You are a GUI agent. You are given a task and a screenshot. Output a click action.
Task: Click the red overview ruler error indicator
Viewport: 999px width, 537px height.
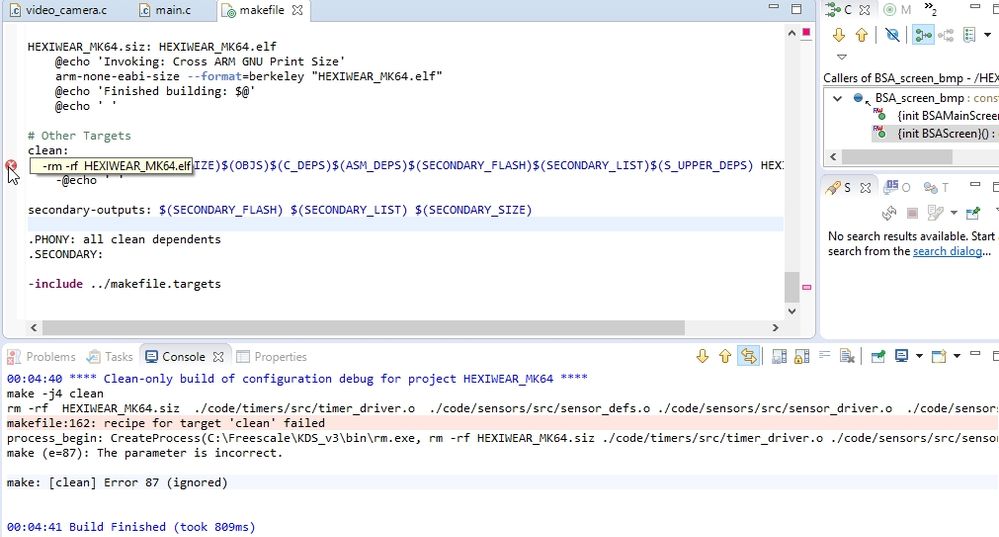click(807, 32)
